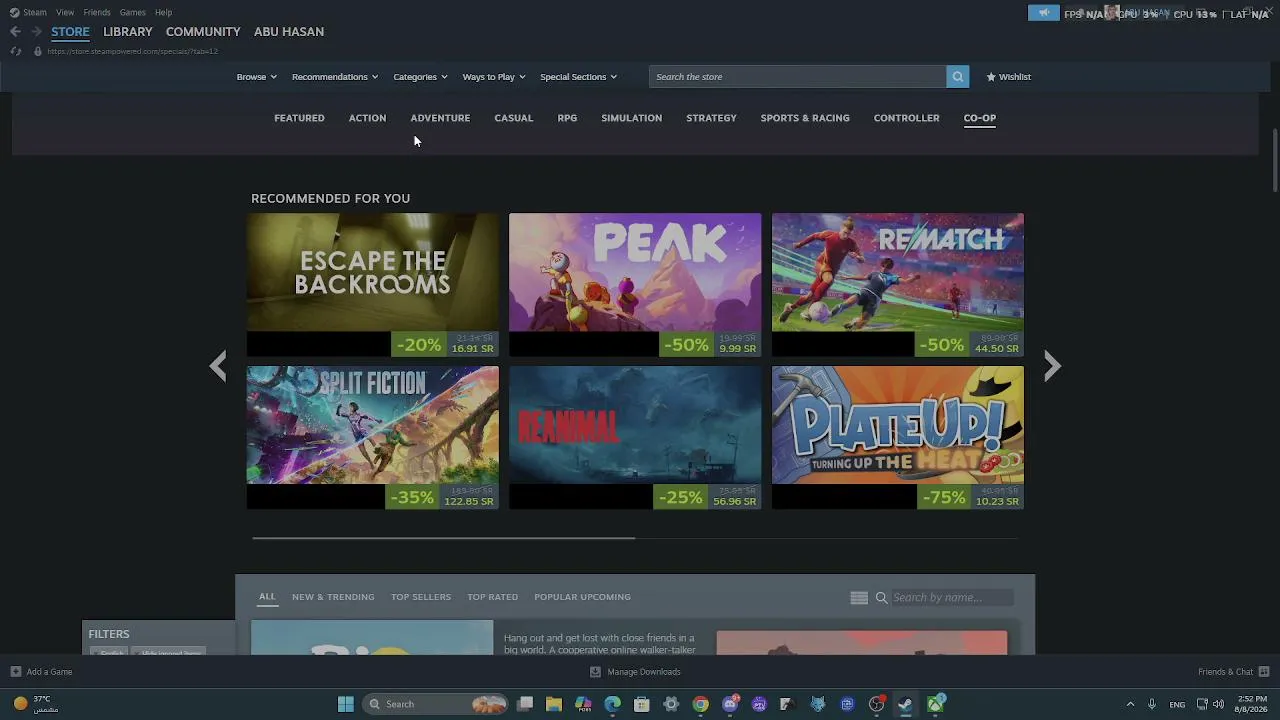Open the Games menu
This screenshot has height=720, width=1280.
coord(132,12)
